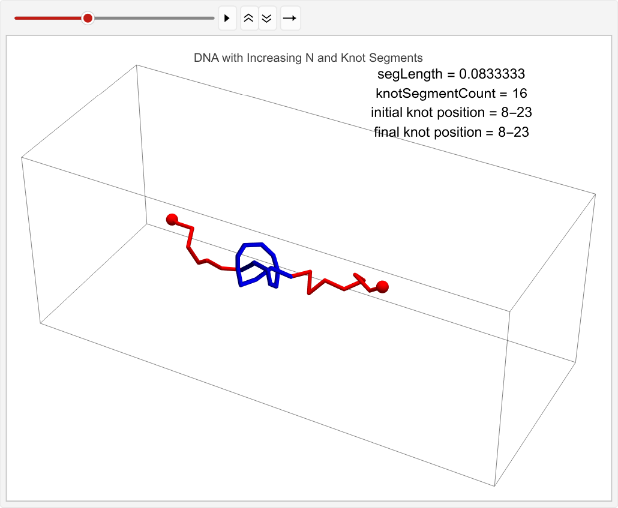The width and height of the screenshot is (618, 508).
Task: Click the initial knot position label
Action: [450, 112]
